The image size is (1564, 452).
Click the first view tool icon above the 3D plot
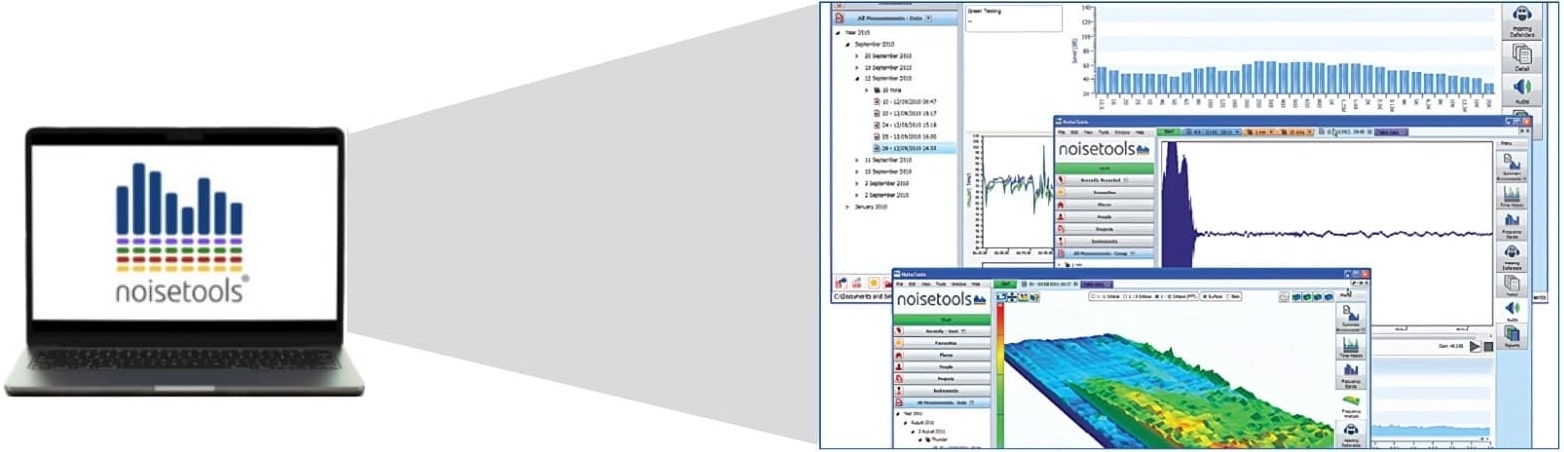1001,297
